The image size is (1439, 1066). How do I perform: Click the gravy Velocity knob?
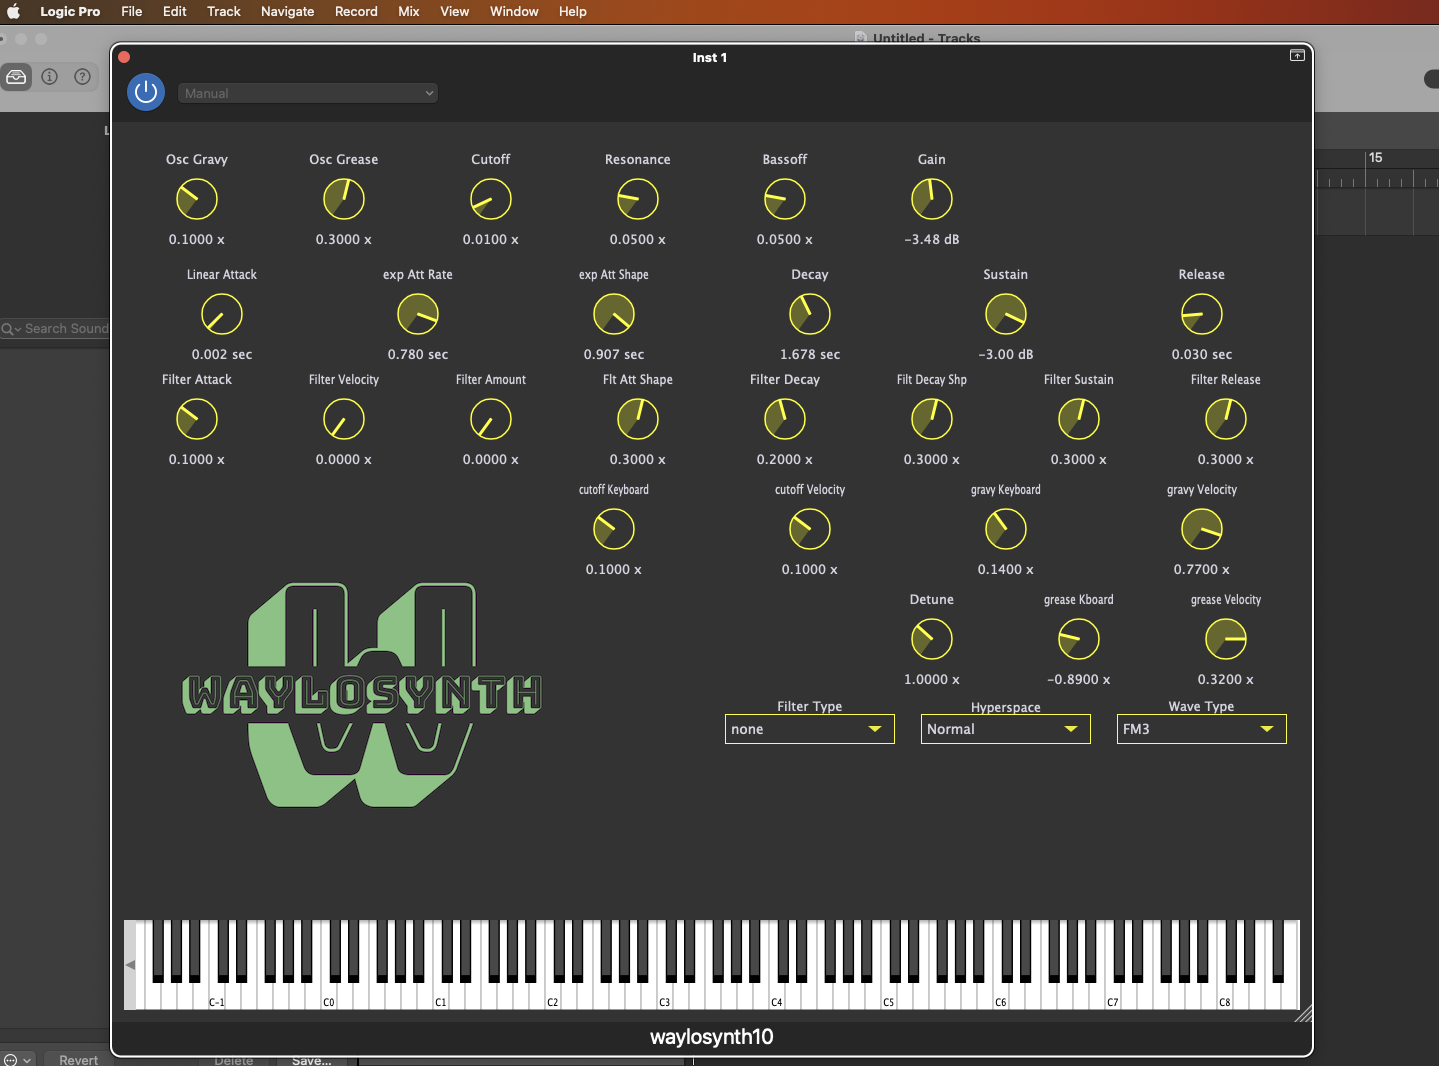[1202, 529]
